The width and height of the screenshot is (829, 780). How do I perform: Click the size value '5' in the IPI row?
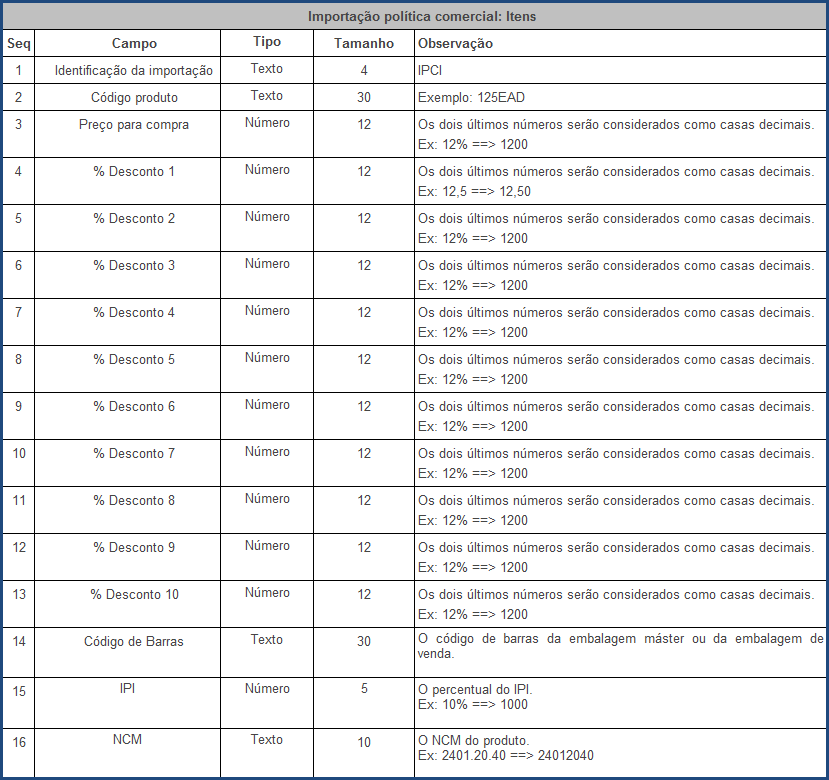pyautogui.click(x=364, y=689)
